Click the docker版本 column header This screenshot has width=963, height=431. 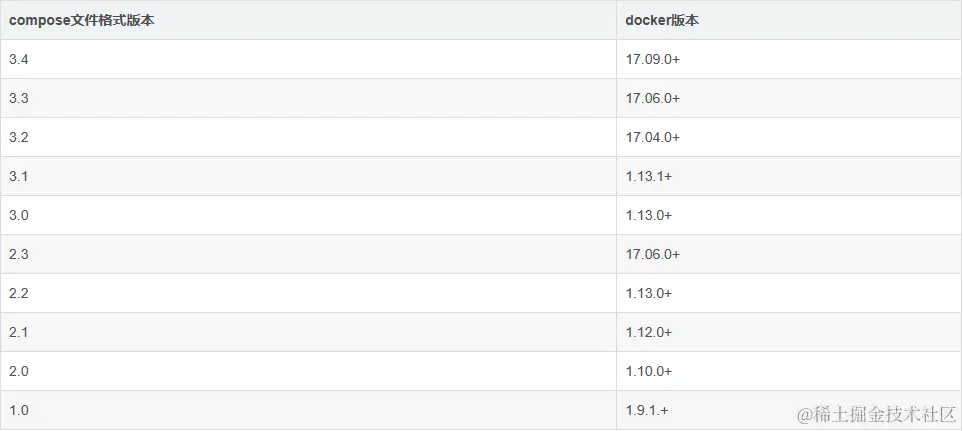coord(789,20)
